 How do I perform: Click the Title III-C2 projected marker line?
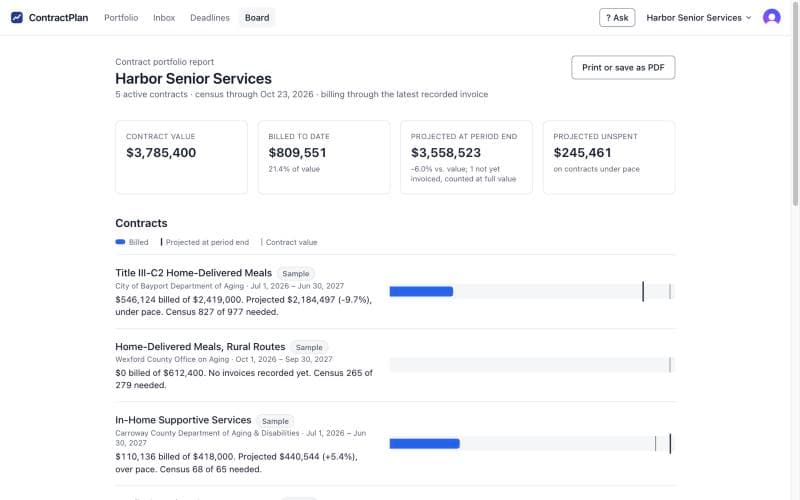pyautogui.click(x=643, y=291)
